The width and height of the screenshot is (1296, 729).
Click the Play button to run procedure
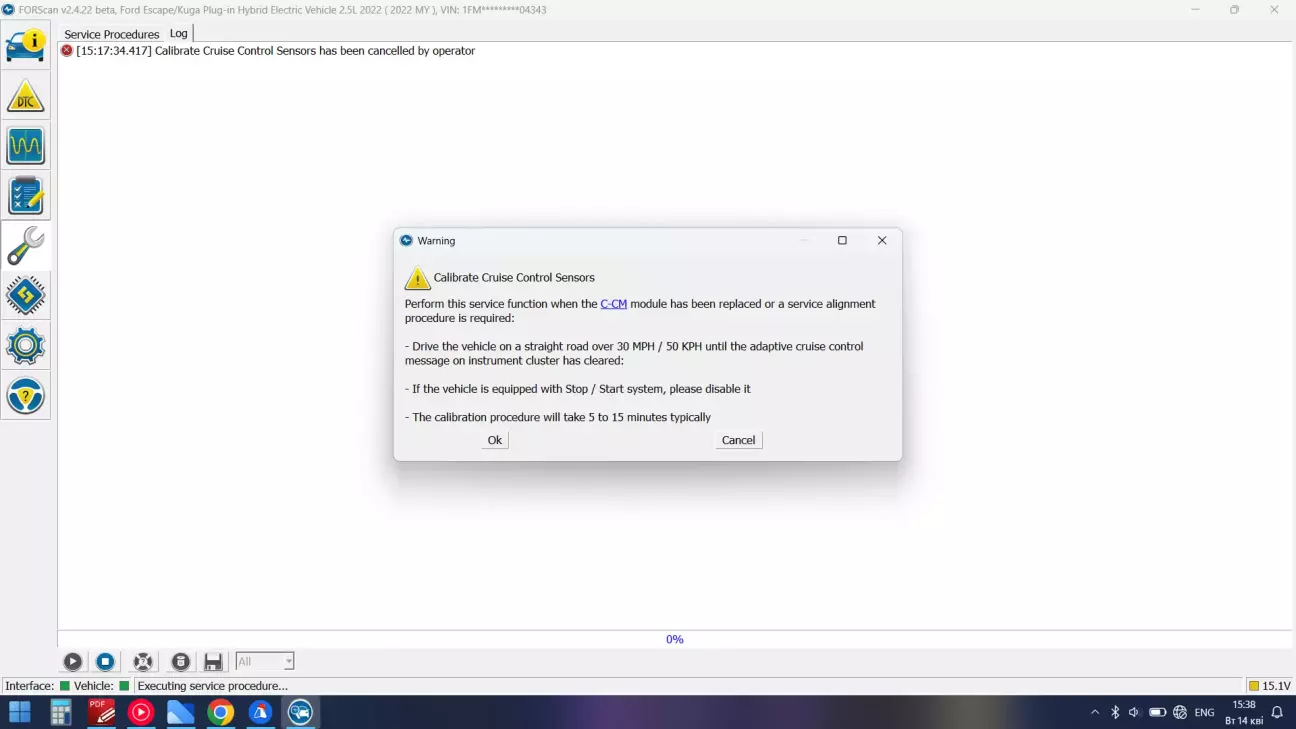(73, 662)
